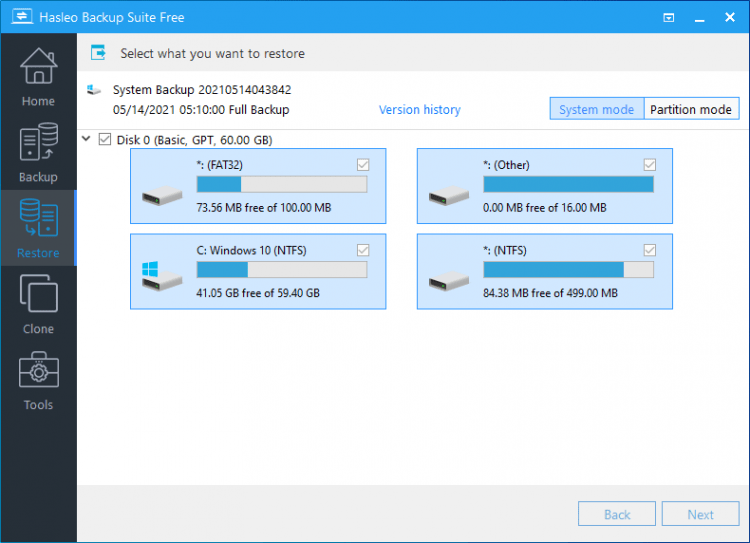Click 'Disk 0 (Basic, GPT, 60.00 GB)' label
This screenshot has height=543, width=750.
[x=194, y=140]
